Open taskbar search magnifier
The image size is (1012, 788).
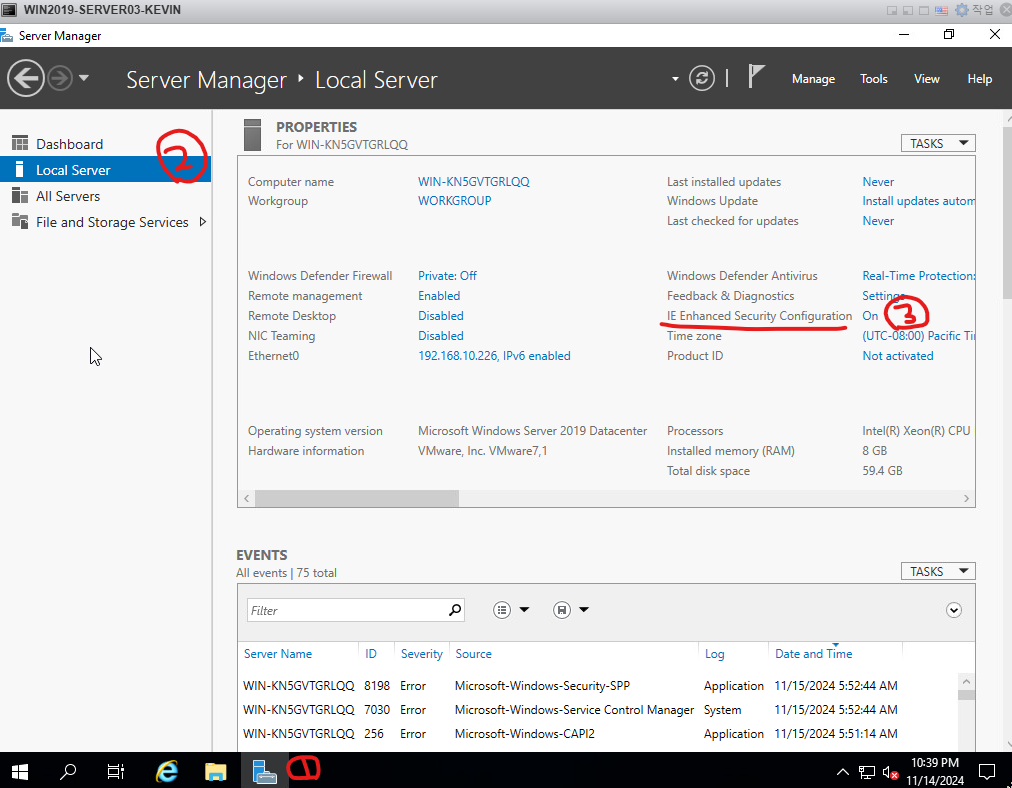point(68,771)
